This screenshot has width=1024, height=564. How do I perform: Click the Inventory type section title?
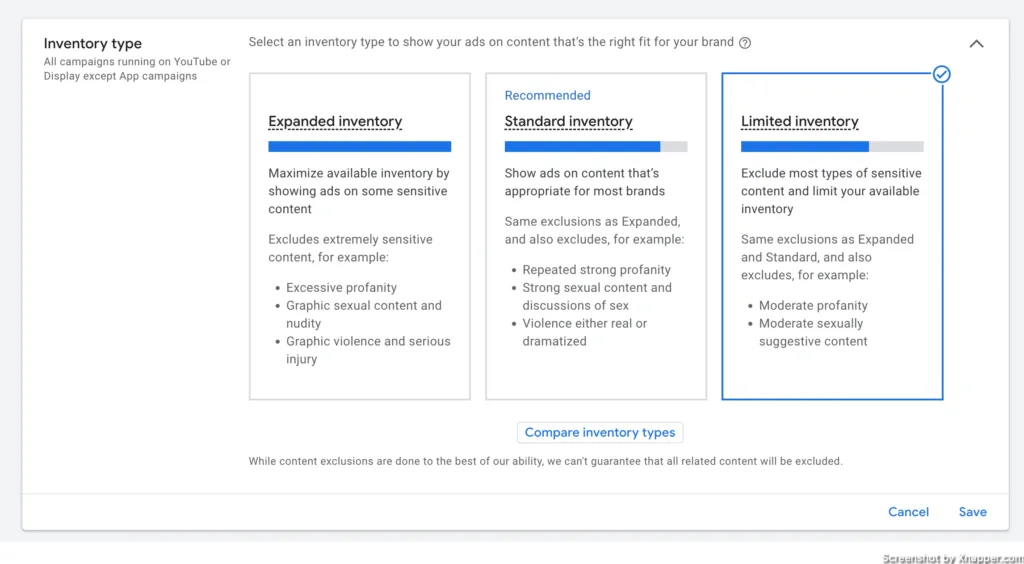pyautogui.click(x=93, y=44)
